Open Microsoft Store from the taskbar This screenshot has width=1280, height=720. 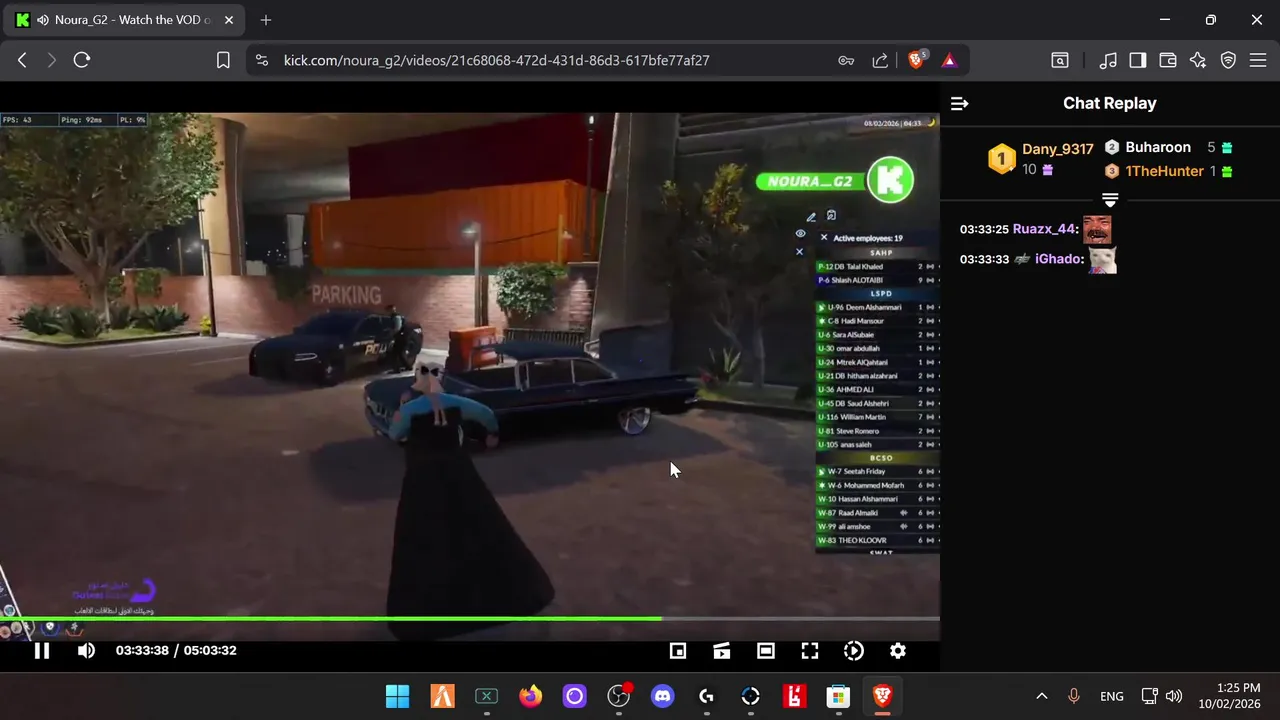click(838, 696)
